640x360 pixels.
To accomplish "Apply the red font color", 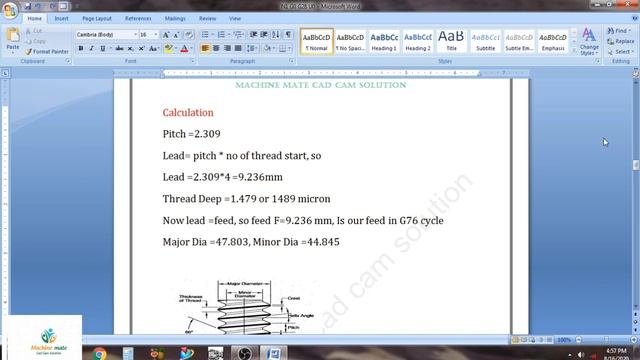I will 184,49.
